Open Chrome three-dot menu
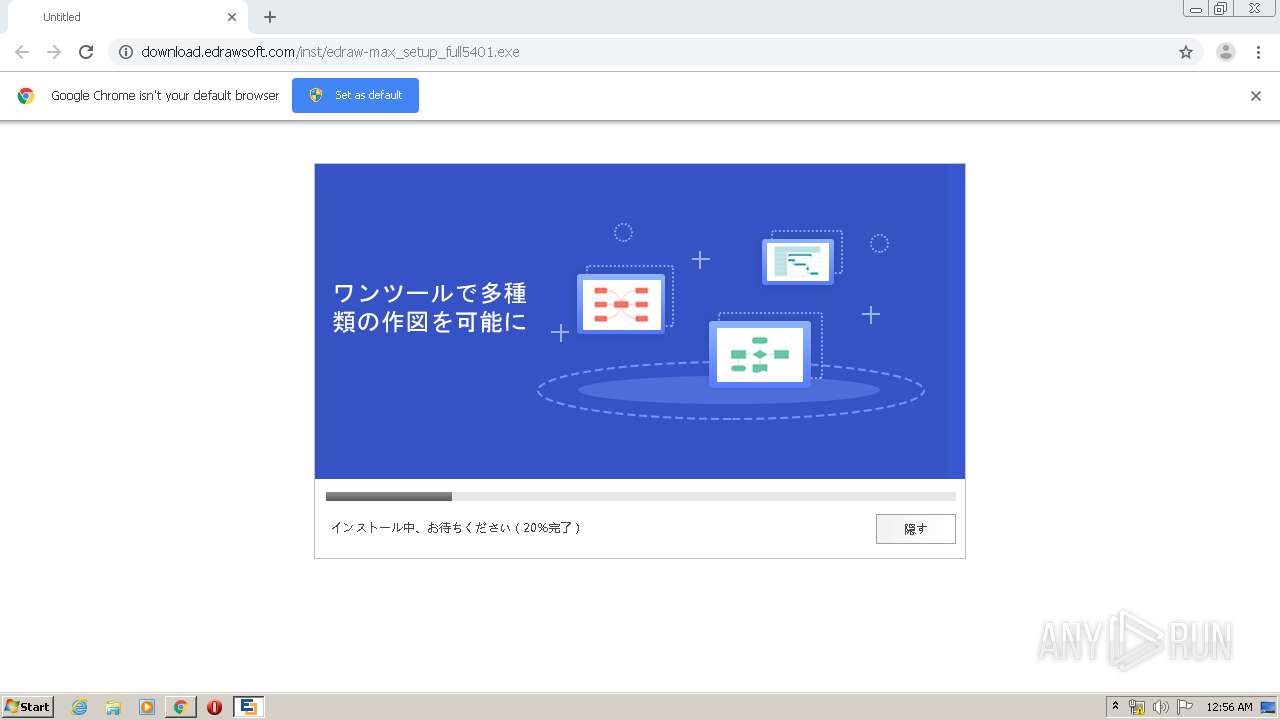Screen dimensions: 1280x720 (x=1259, y=52)
